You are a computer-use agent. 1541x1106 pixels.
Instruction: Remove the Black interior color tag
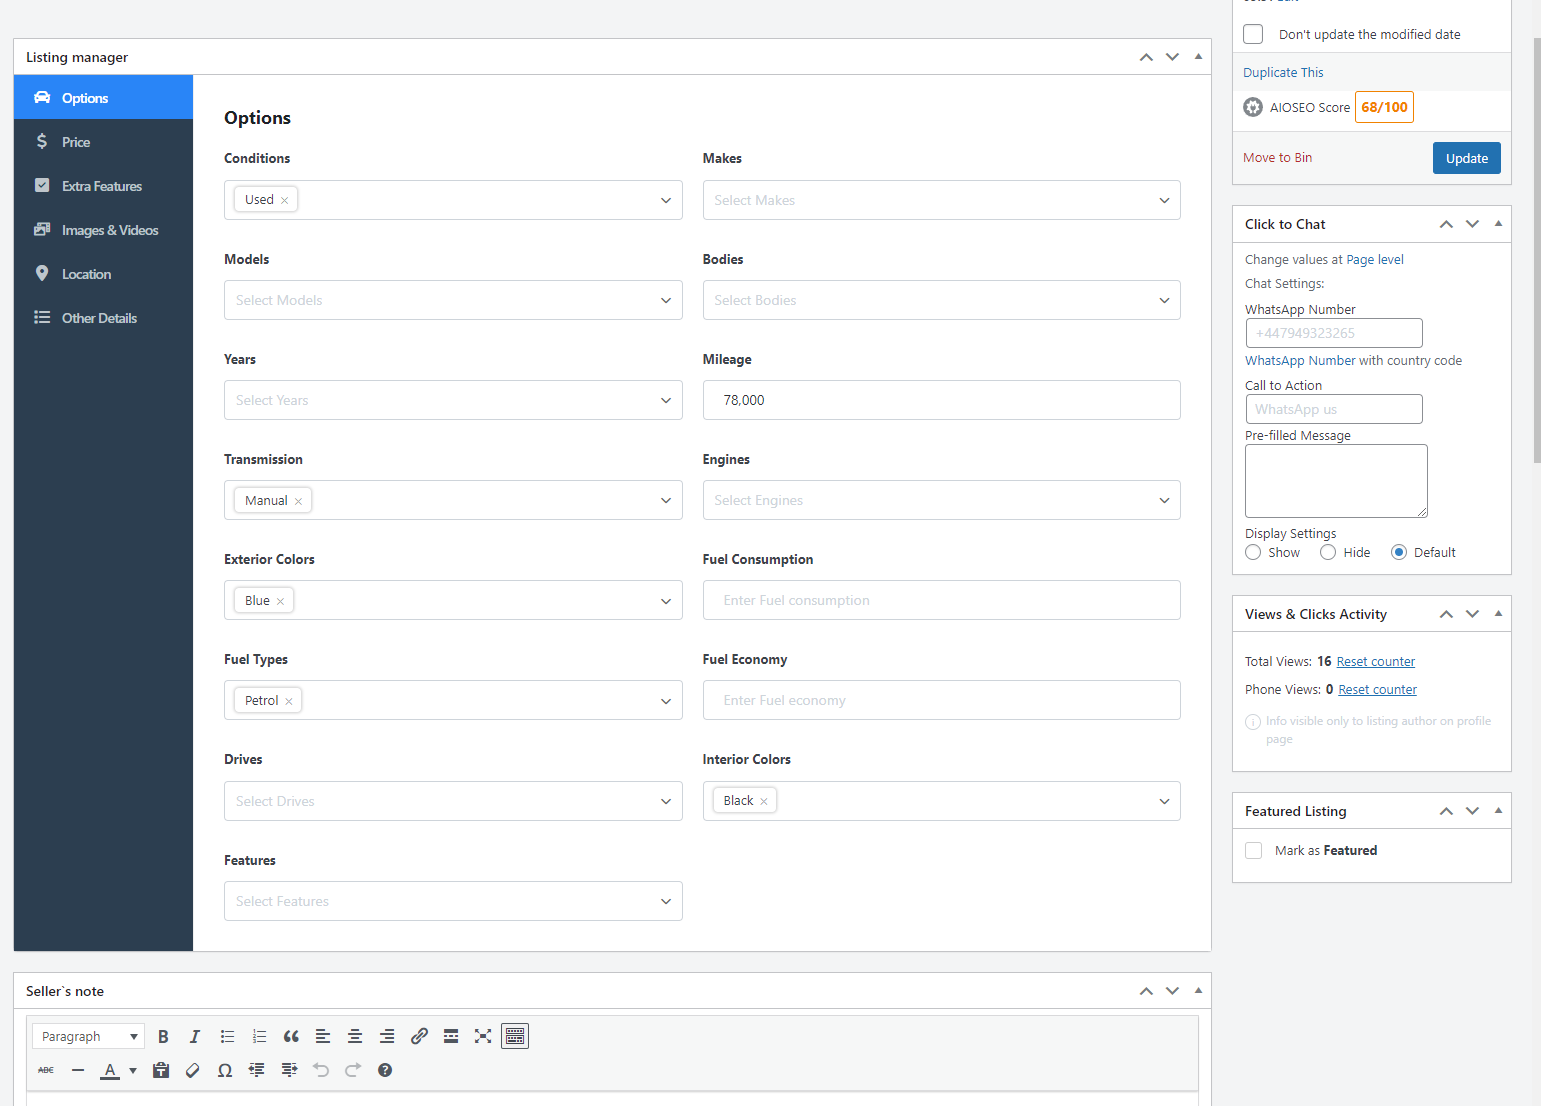(x=764, y=801)
